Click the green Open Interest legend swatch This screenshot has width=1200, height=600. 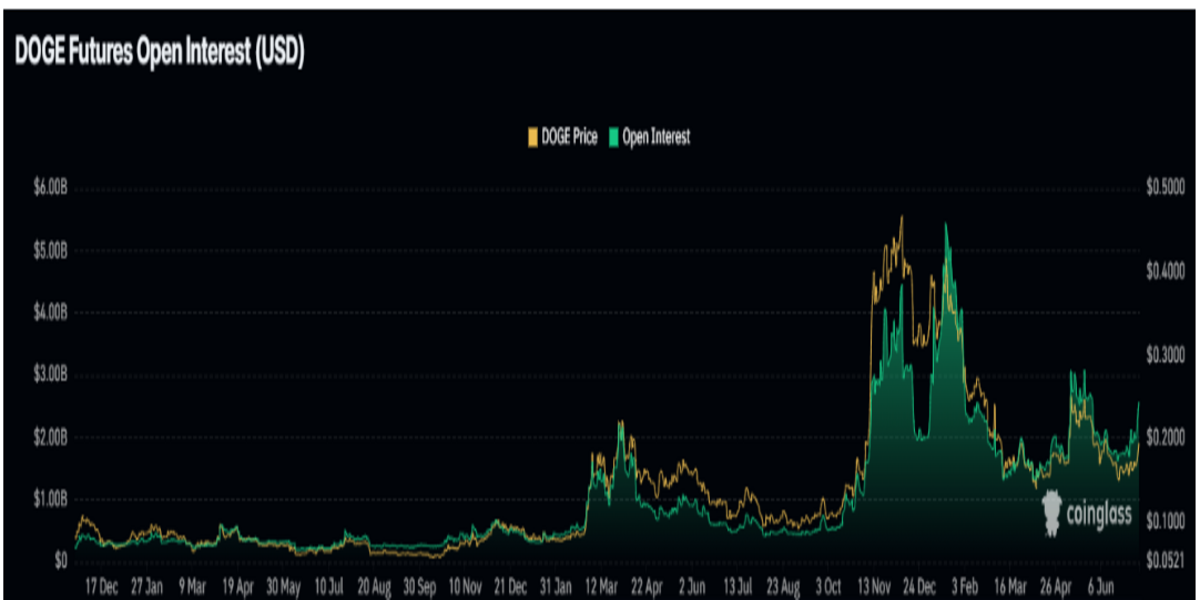(614, 137)
